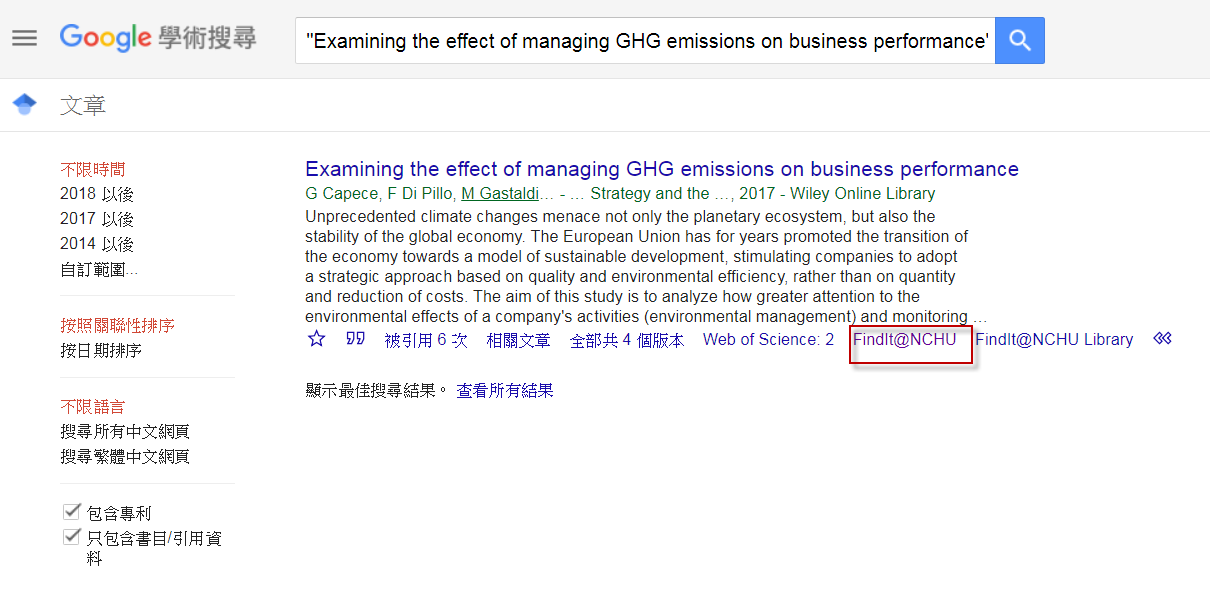Click the Google Scholar logo

pyautogui.click(x=158, y=39)
